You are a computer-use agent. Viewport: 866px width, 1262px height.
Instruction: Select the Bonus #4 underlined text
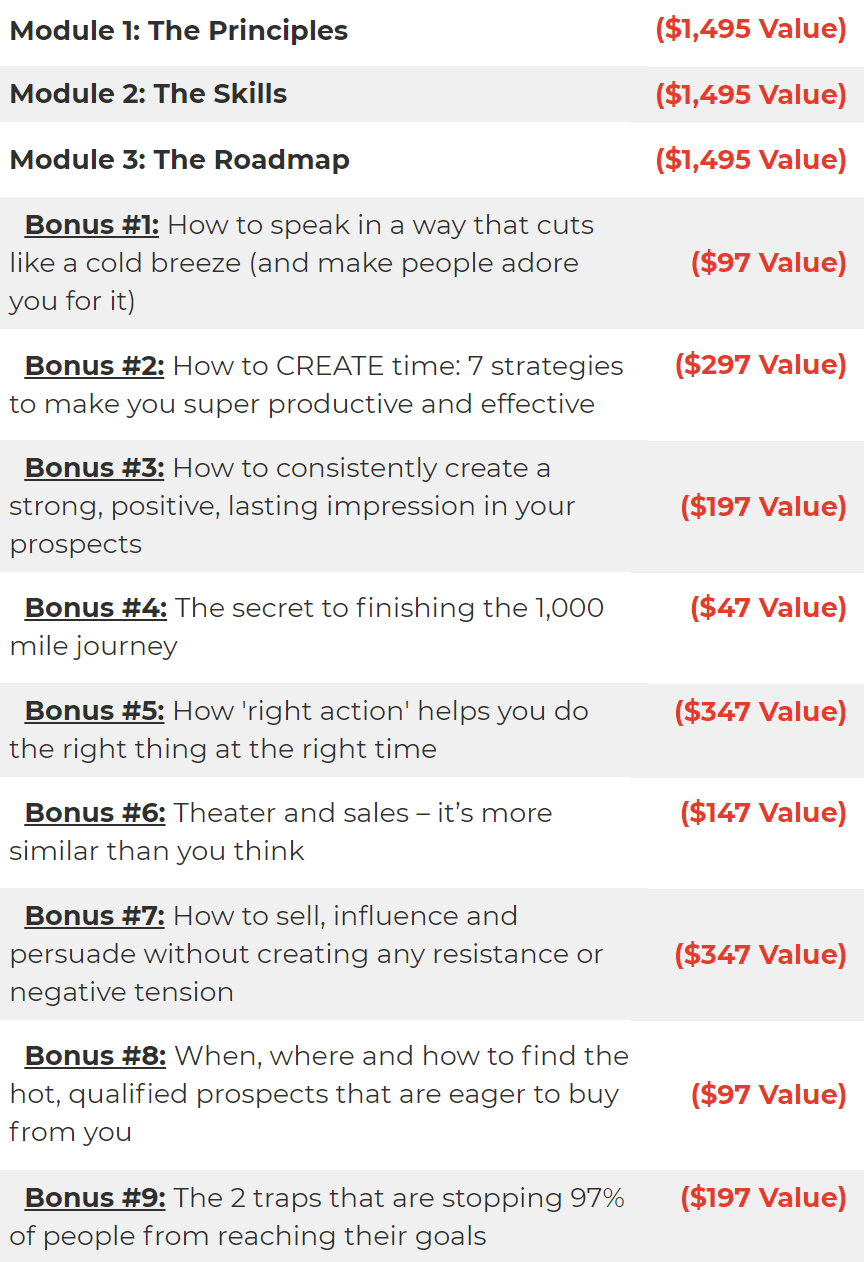[x=95, y=608]
